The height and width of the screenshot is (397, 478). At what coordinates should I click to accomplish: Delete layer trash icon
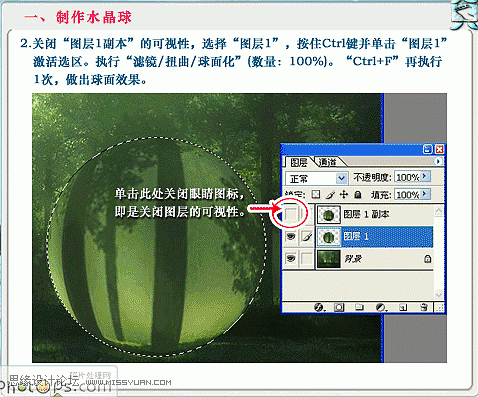tap(424, 307)
